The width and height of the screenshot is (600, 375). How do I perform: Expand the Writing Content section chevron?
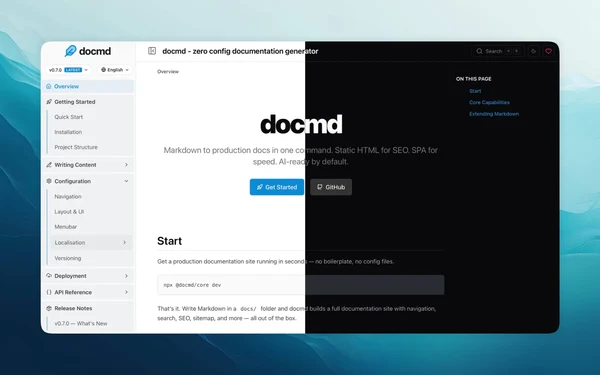pos(126,165)
